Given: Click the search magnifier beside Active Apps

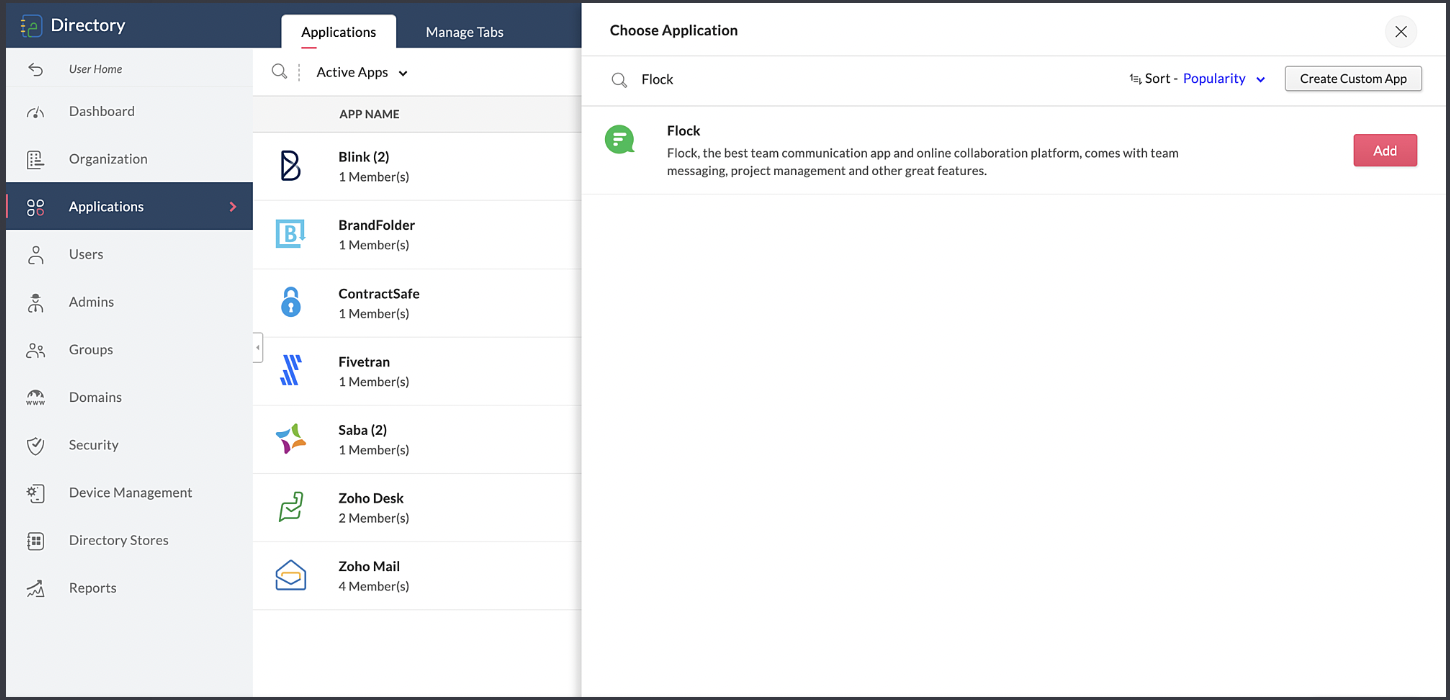Looking at the screenshot, I should click(280, 72).
